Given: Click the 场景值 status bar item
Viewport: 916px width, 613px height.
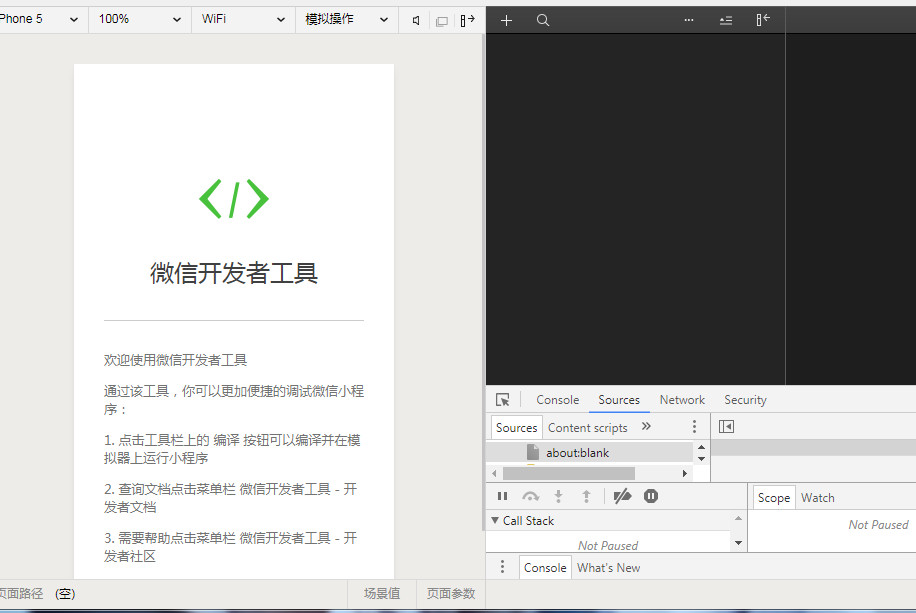Looking at the screenshot, I should tap(382, 594).
